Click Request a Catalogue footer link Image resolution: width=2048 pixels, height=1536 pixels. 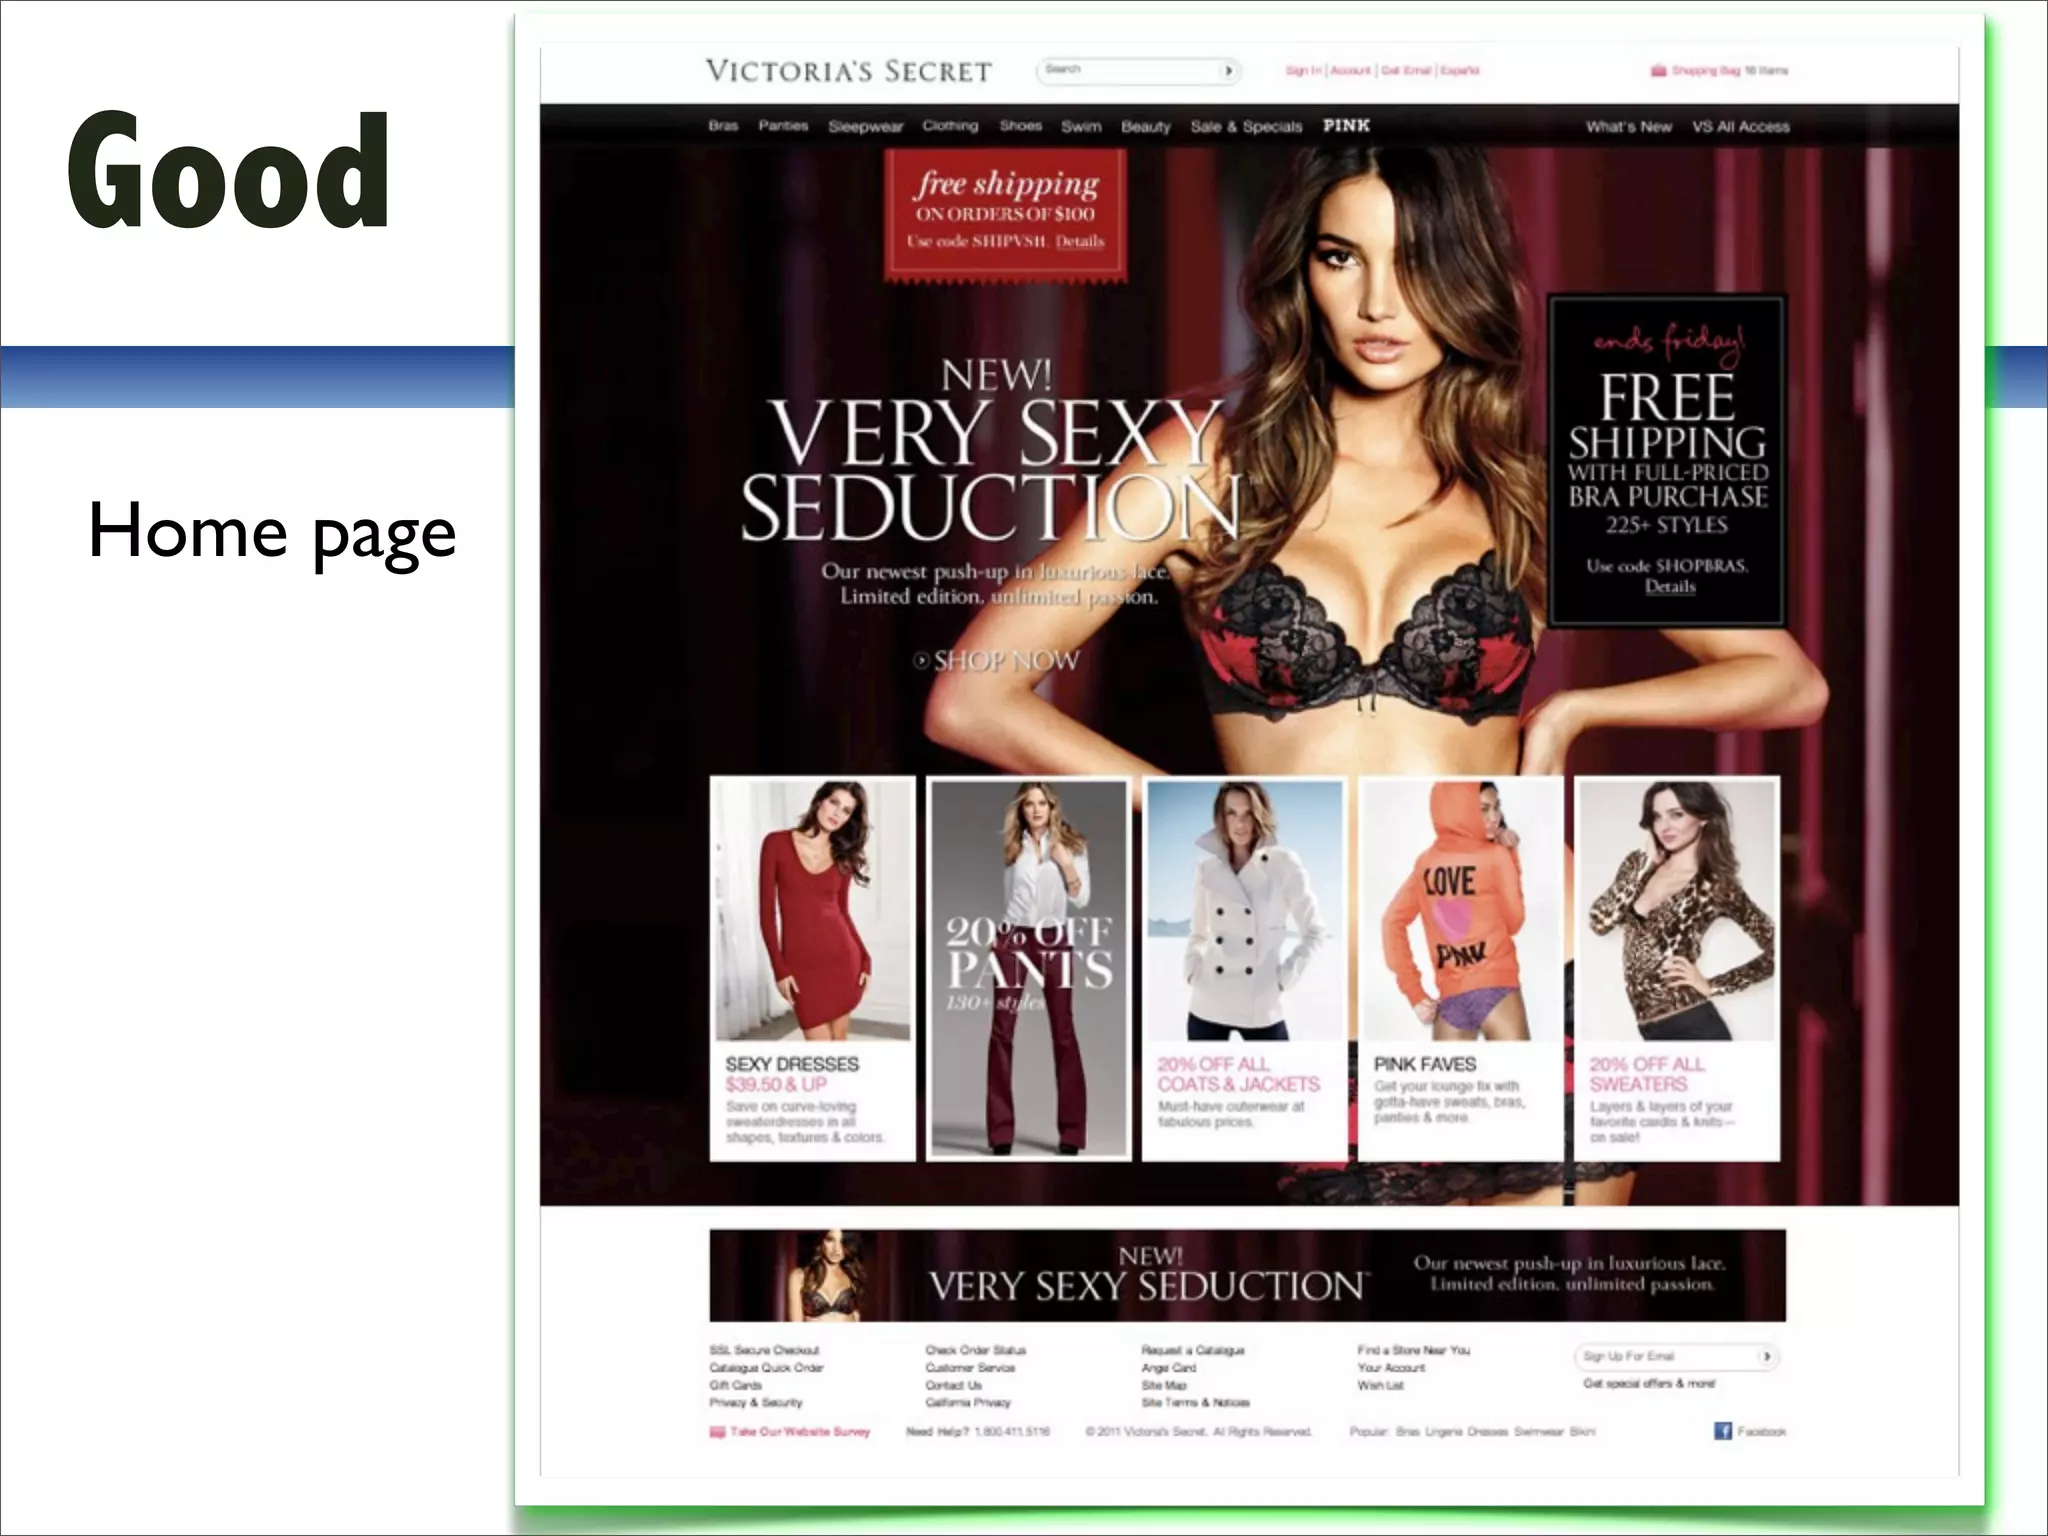pos(1192,1350)
